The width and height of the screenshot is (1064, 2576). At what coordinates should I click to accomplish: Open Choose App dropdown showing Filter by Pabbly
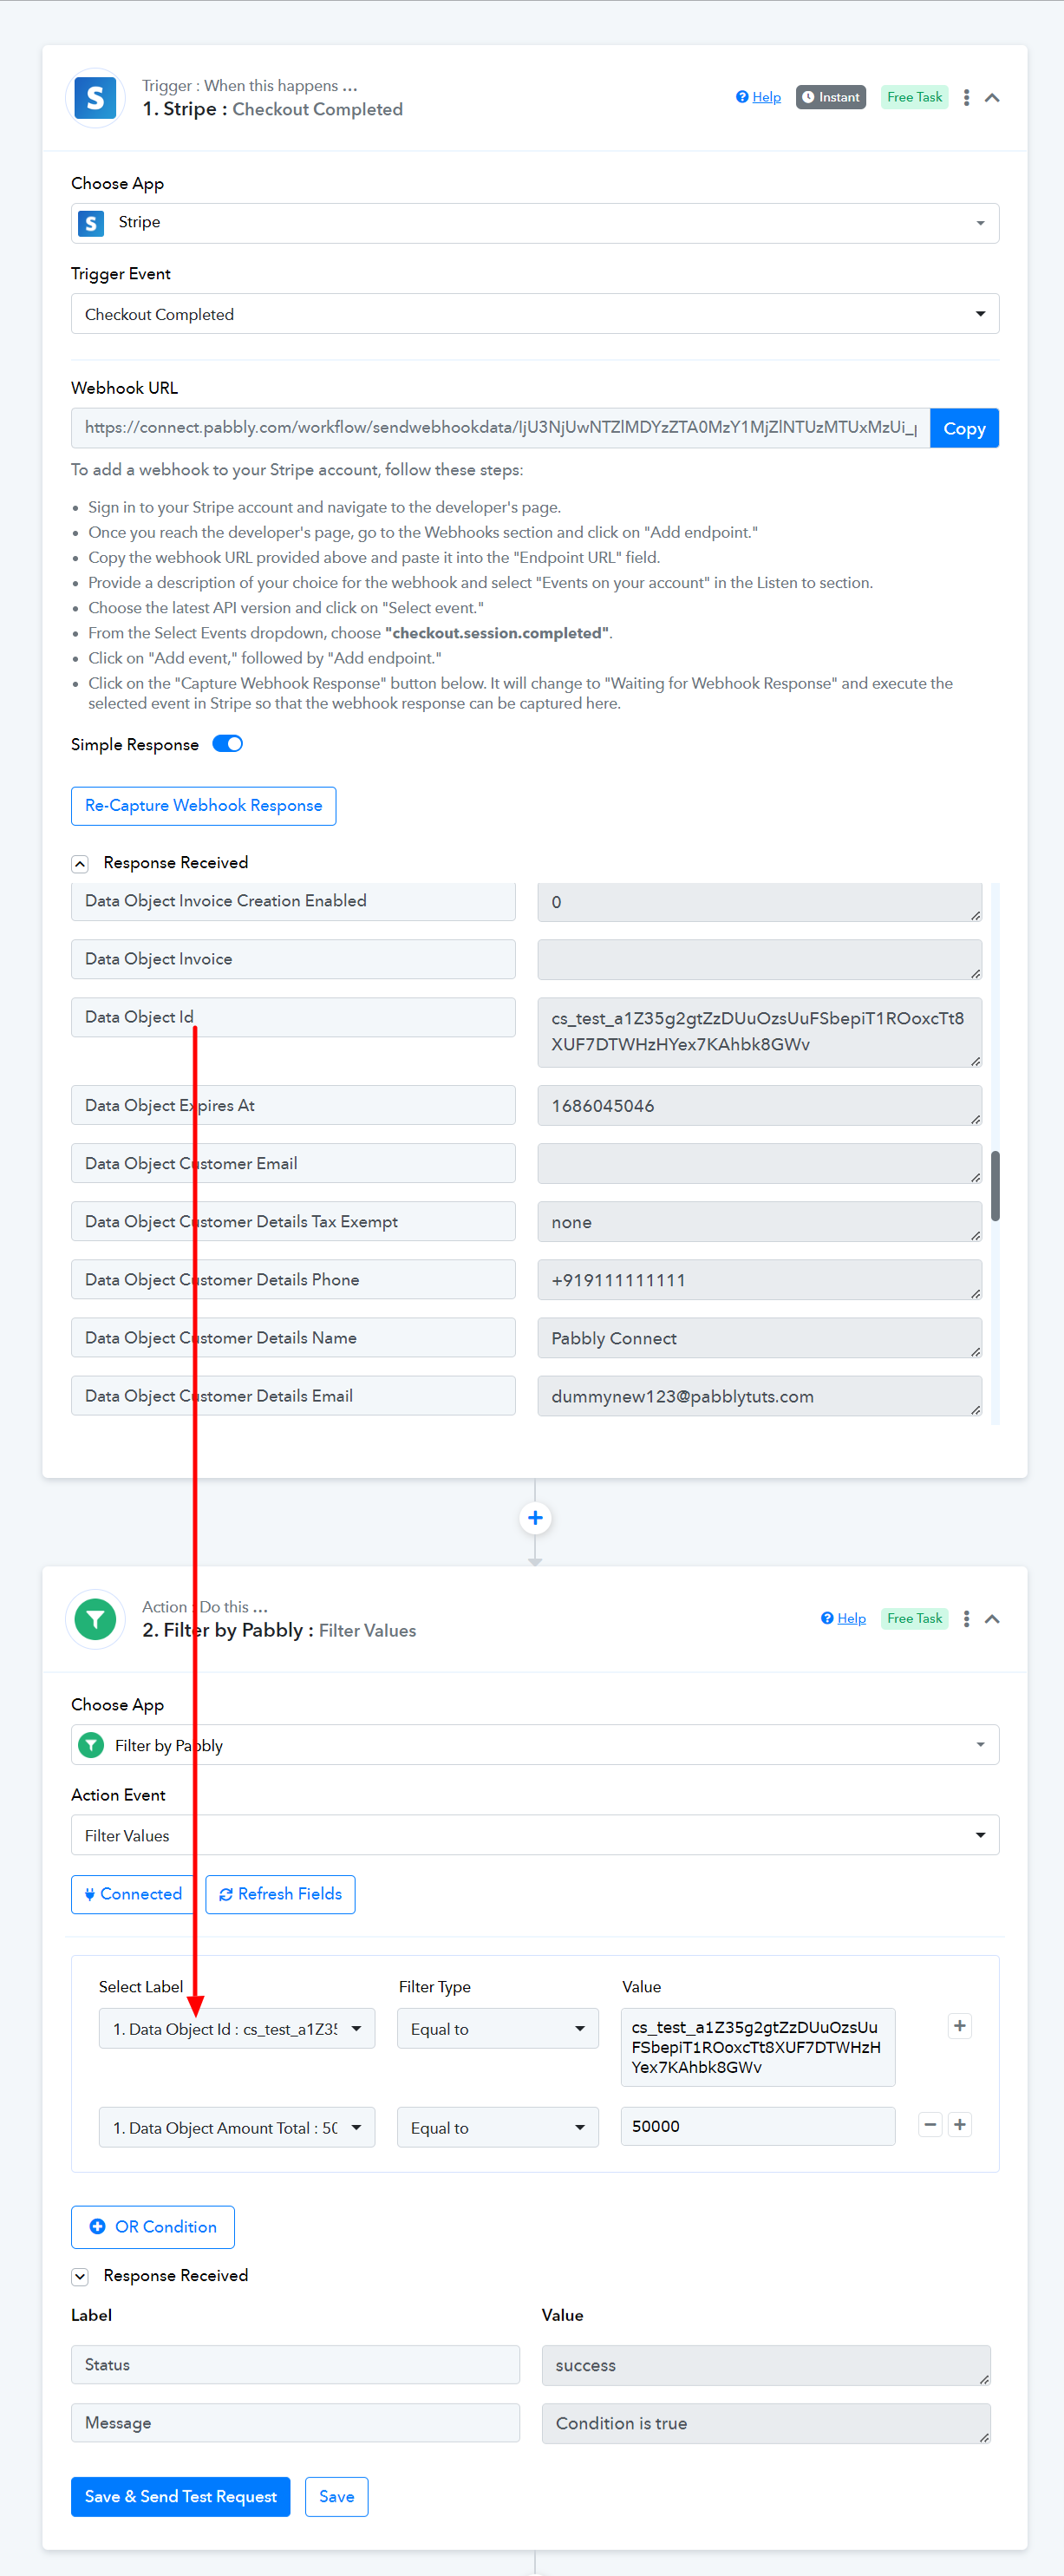535,1745
